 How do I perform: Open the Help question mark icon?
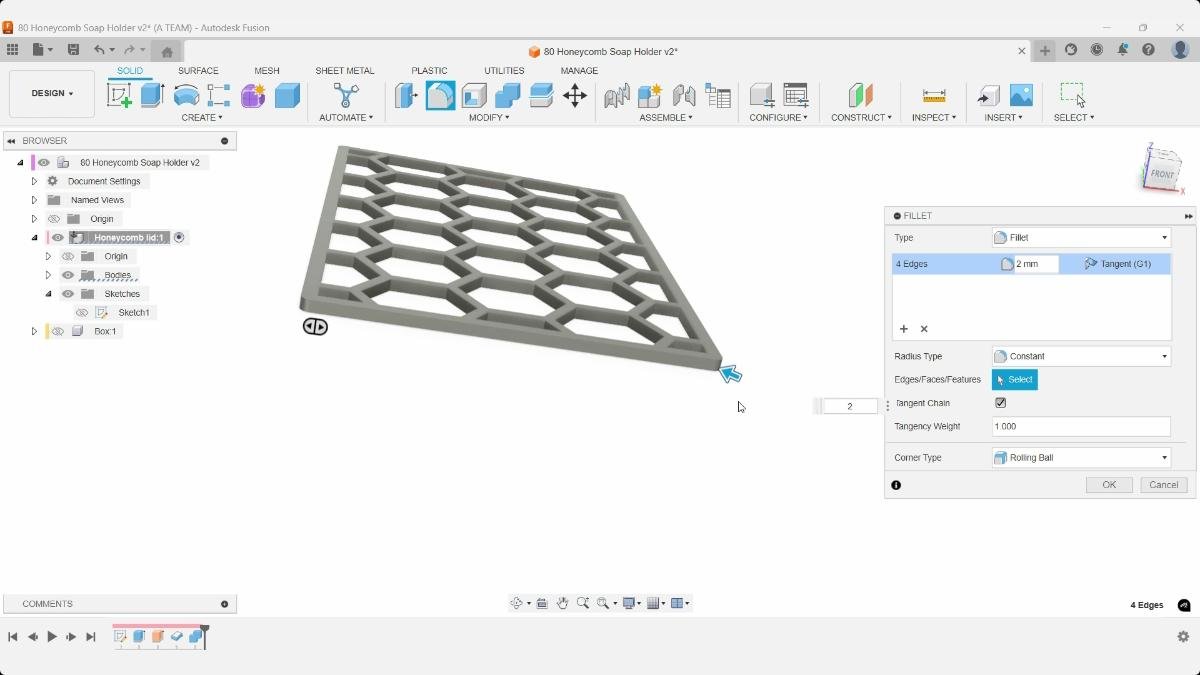point(1148,50)
